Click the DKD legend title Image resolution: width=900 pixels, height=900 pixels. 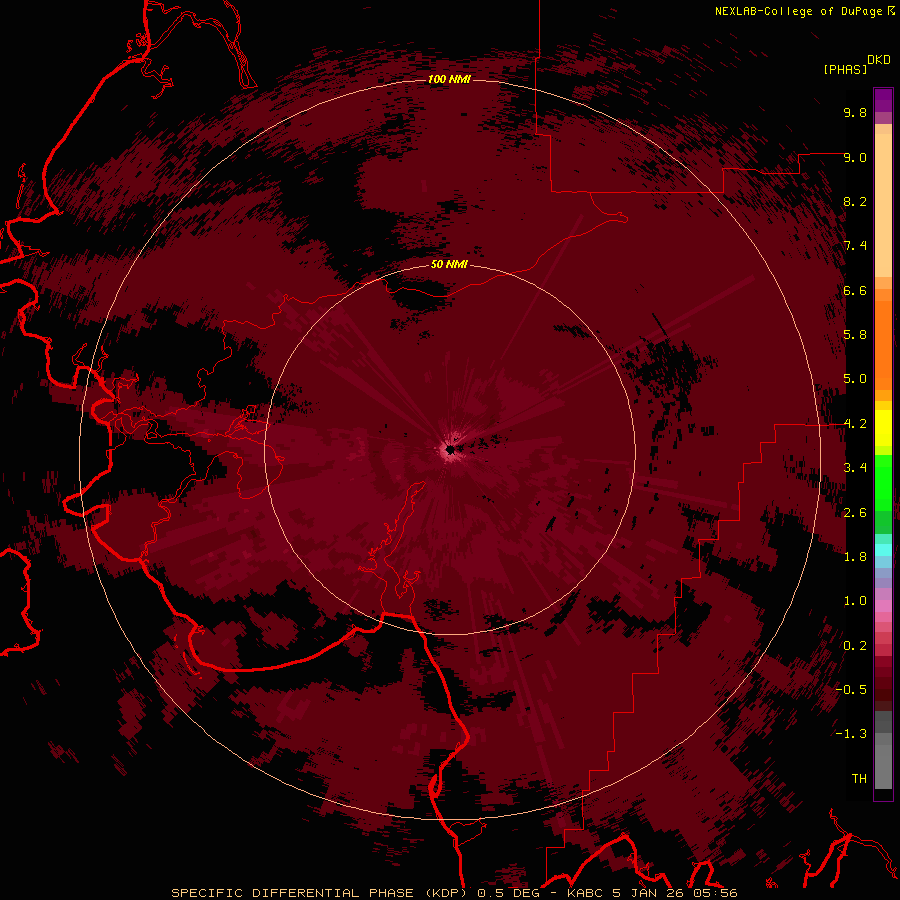point(878,60)
